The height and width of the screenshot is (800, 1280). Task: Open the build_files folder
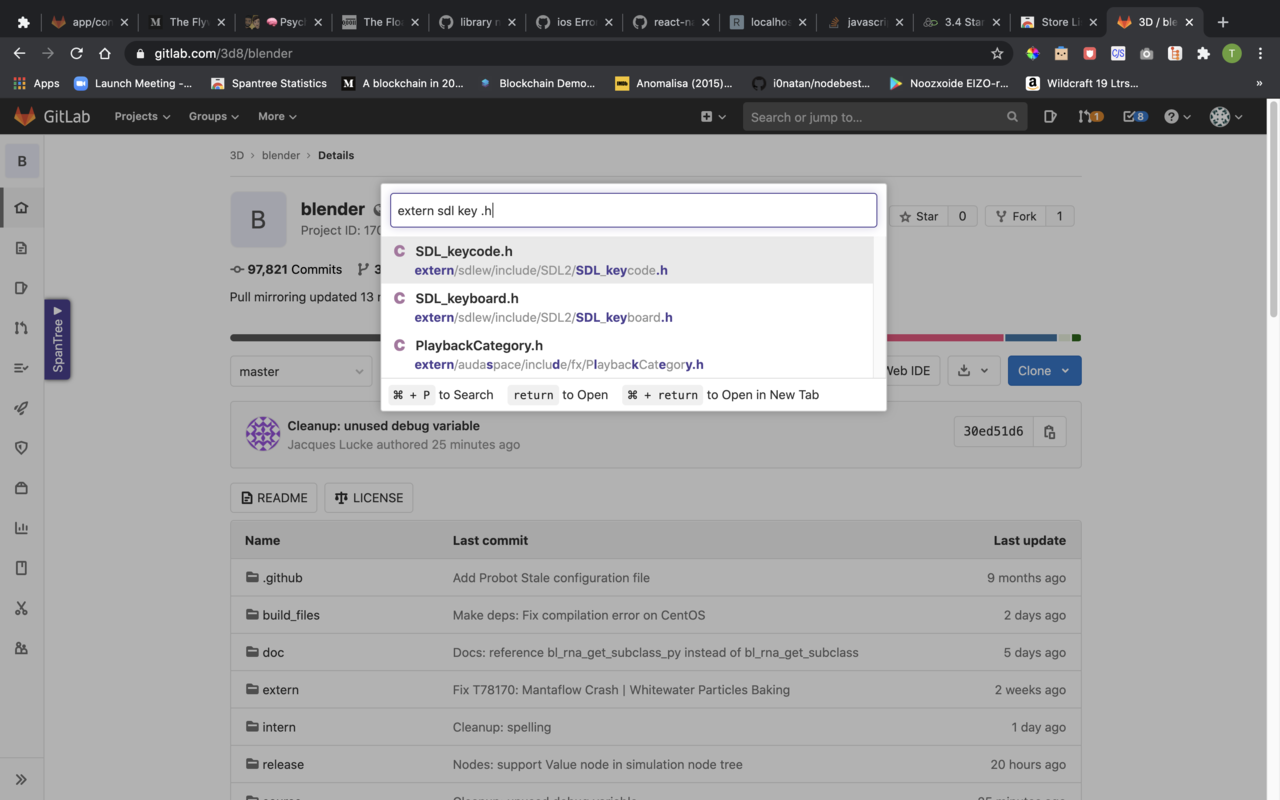291,615
